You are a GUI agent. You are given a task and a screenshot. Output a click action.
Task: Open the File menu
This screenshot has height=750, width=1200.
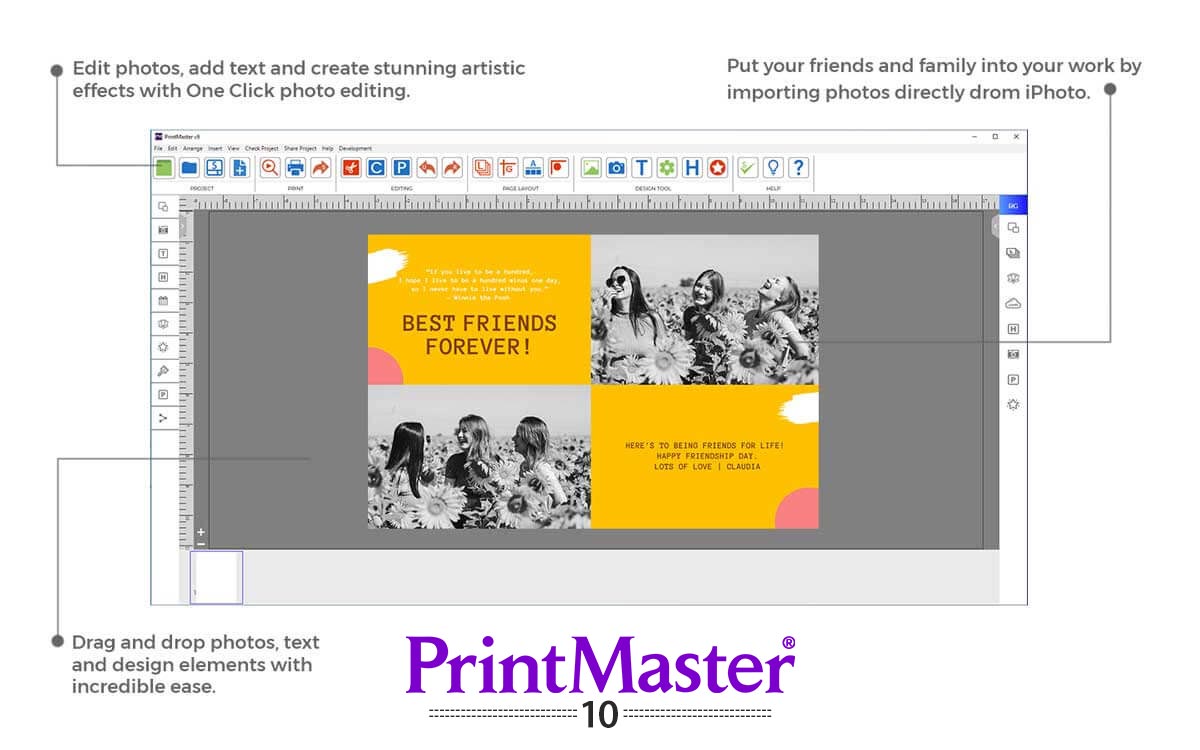158,147
